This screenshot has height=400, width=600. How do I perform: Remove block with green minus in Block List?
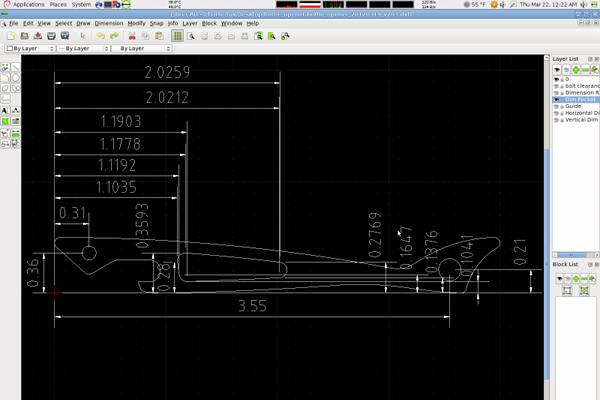click(x=584, y=278)
